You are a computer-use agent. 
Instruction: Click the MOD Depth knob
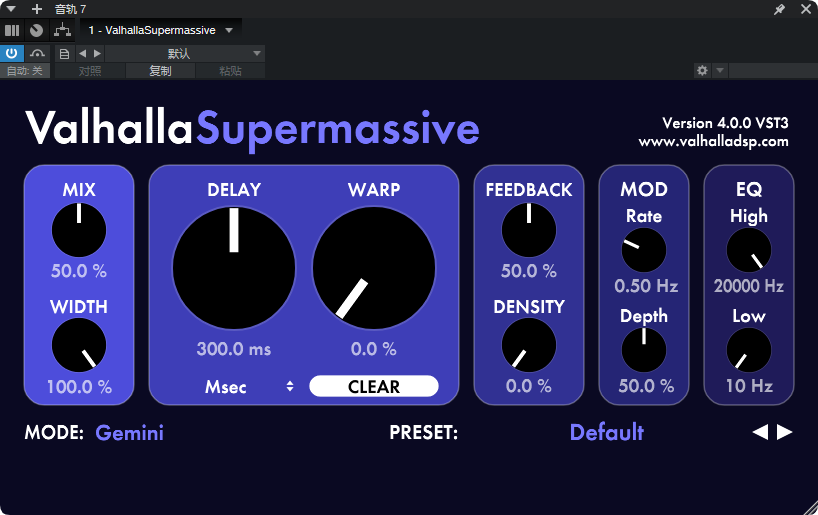tap(644, 350)
